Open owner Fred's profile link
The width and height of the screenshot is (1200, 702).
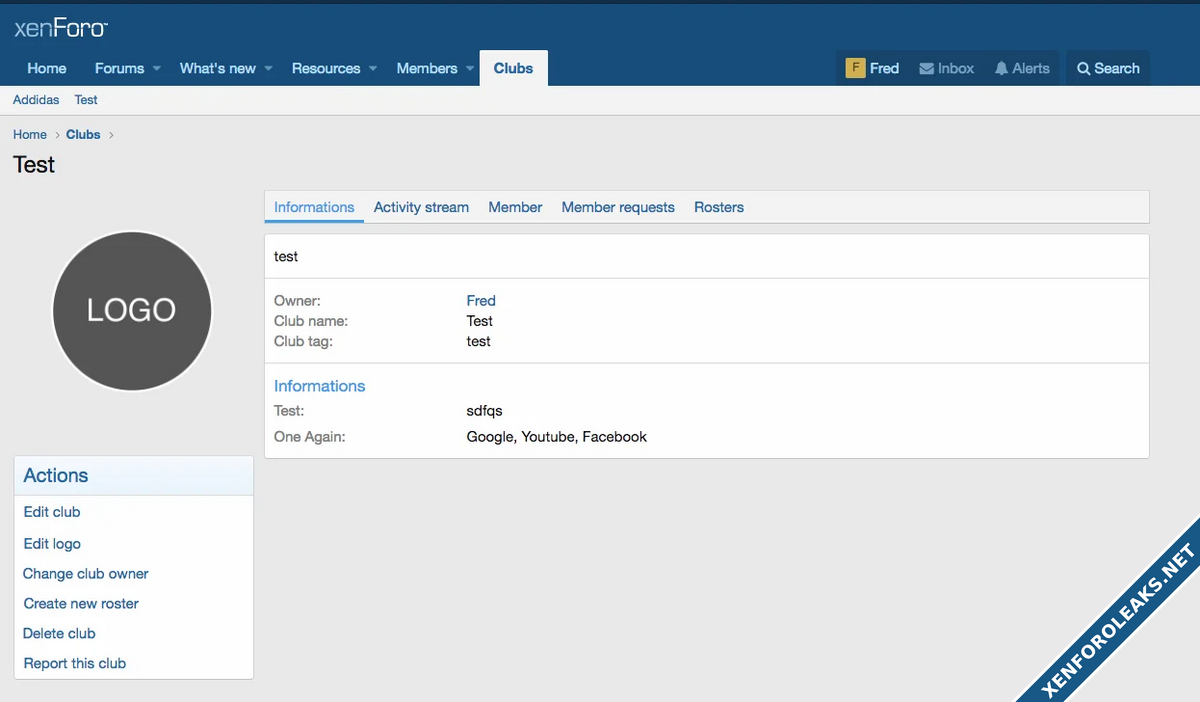pos(481,300)
